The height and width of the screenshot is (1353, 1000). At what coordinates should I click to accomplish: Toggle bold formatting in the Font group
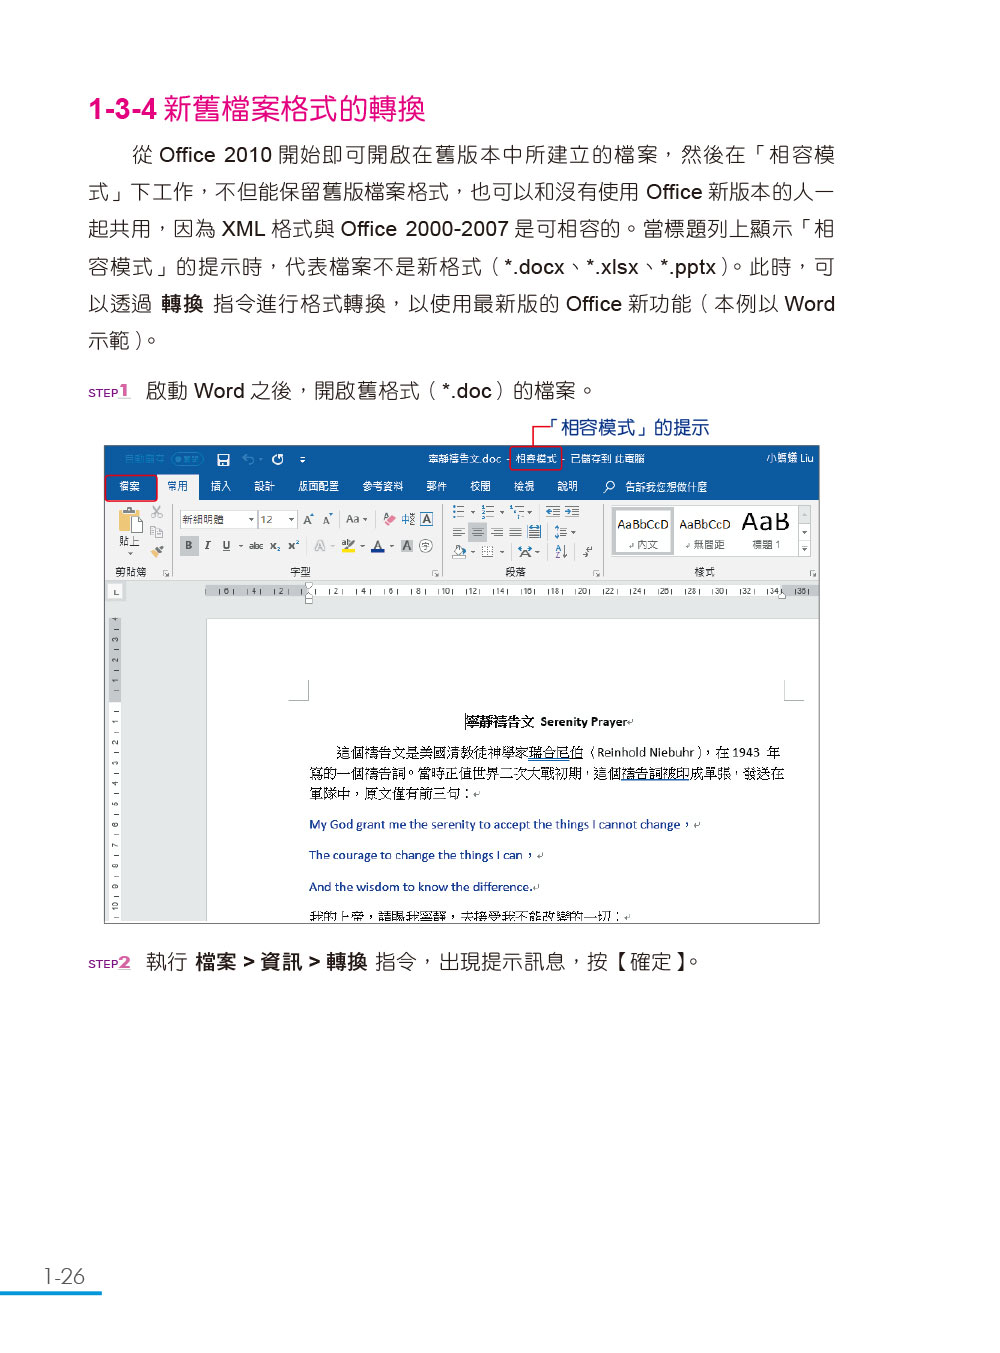(x=188, y=544)
